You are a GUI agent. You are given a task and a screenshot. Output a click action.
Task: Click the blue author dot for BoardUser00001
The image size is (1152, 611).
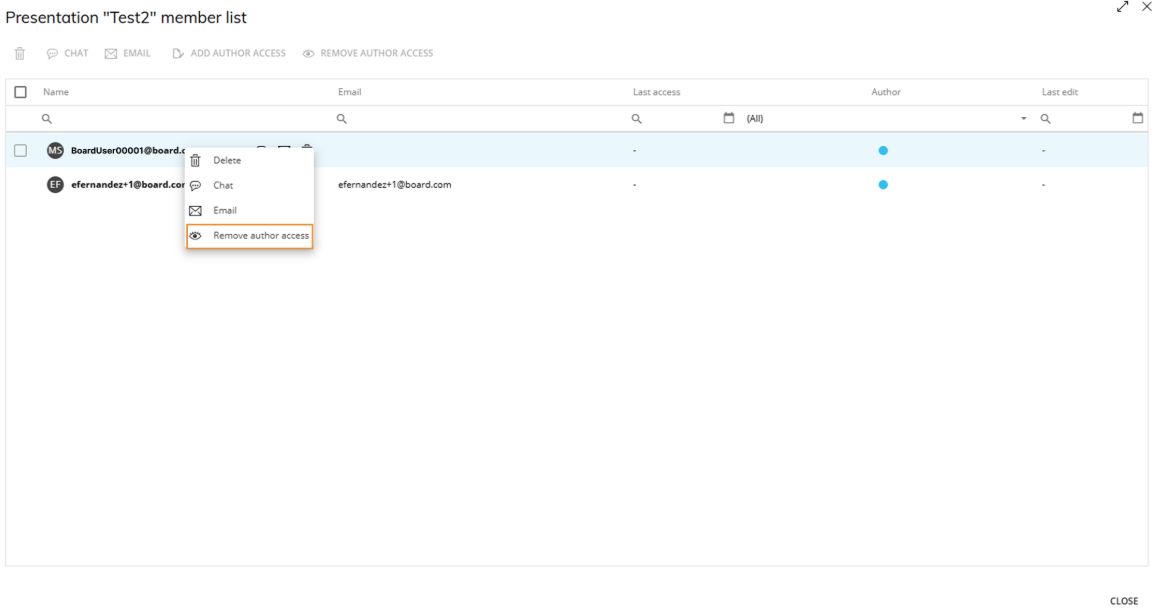click(883, 151)
